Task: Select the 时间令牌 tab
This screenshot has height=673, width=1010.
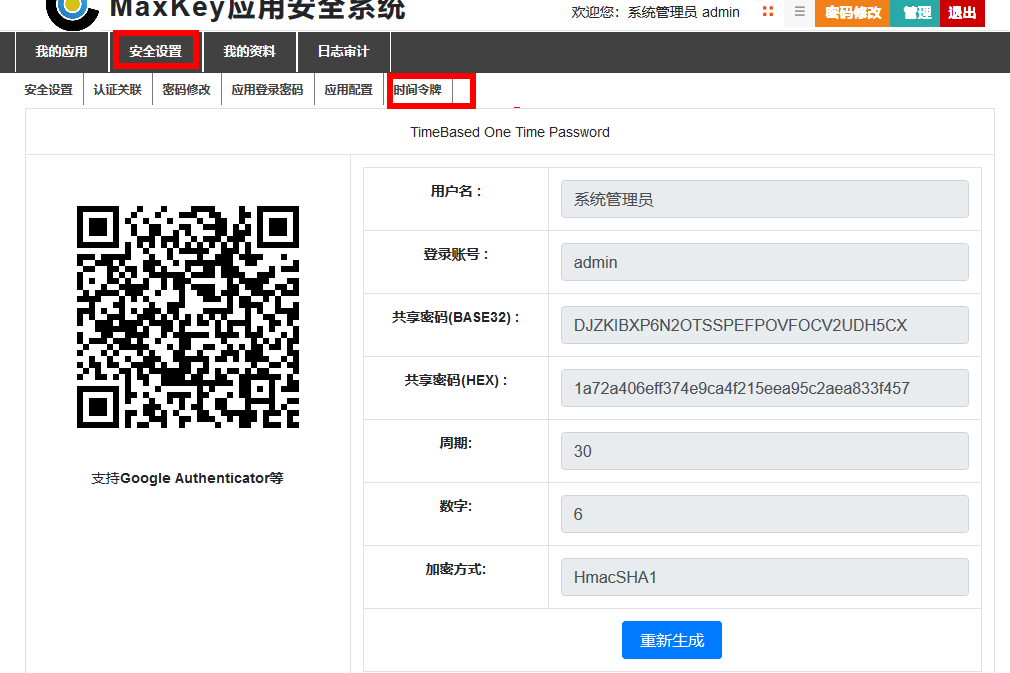Action: click(418, 90)
